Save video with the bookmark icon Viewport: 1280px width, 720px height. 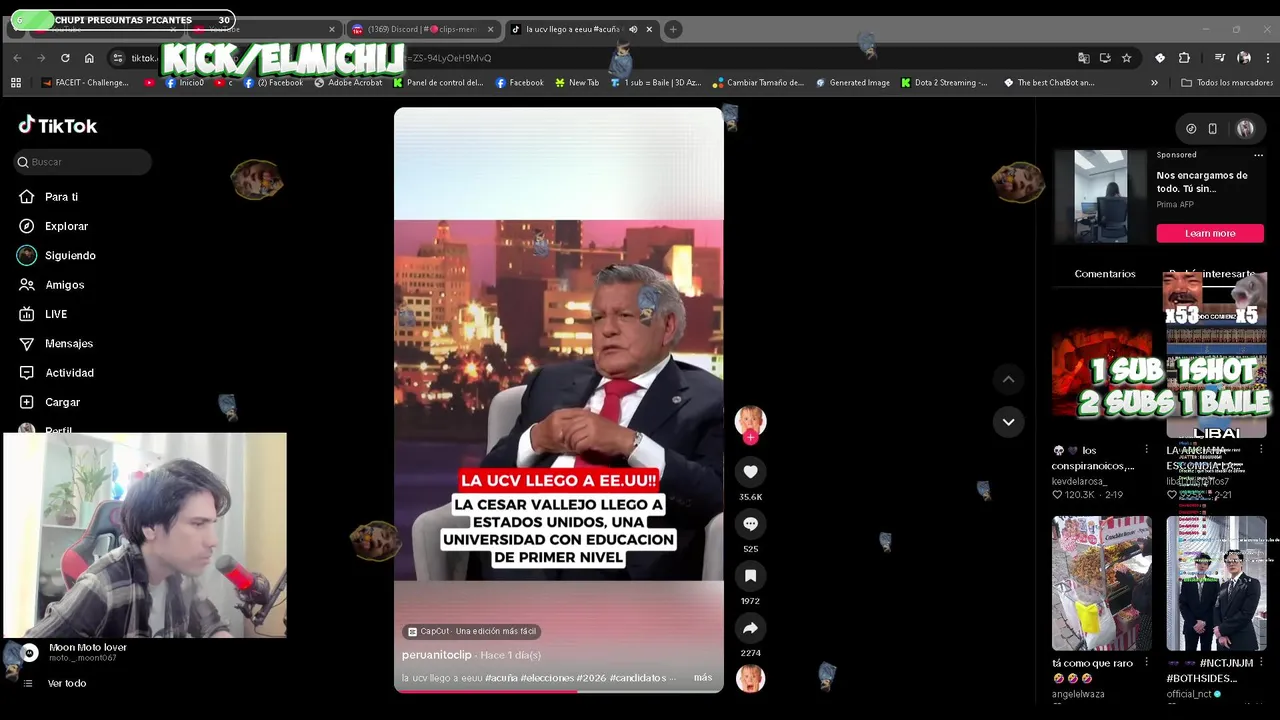coord(750,576)
